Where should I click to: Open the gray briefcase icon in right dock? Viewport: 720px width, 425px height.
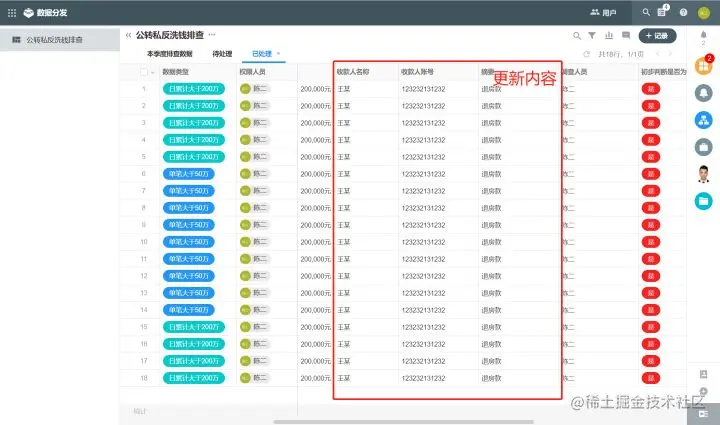pos(703,147)
